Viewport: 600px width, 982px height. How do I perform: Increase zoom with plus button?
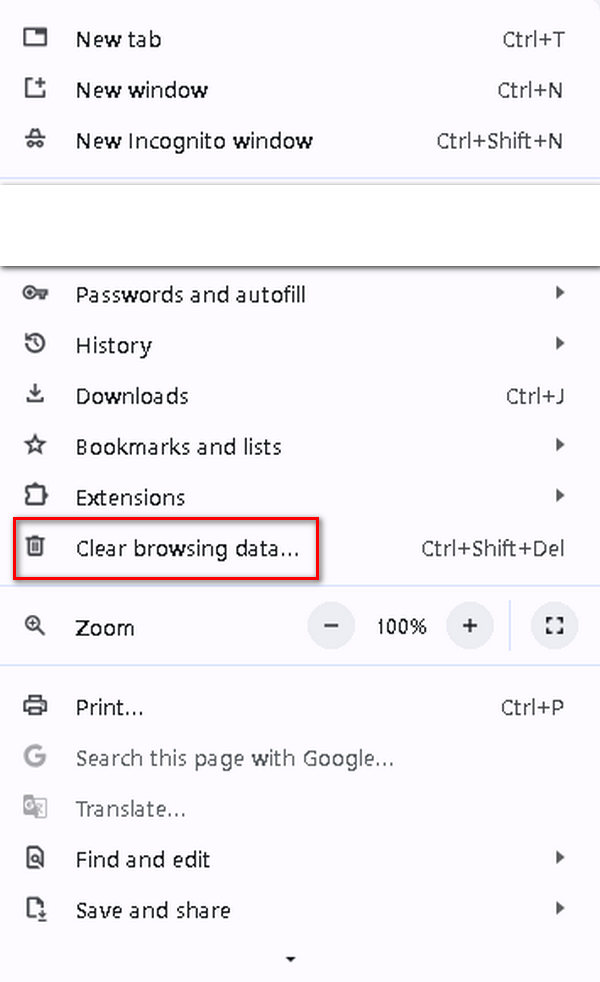470,627
